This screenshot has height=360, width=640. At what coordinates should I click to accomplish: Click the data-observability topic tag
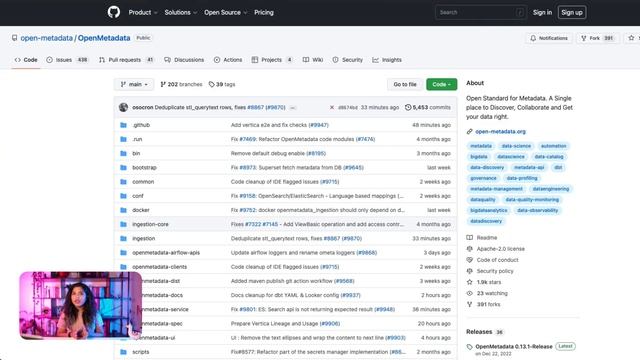pyautogui.click(x=538, y=210)
